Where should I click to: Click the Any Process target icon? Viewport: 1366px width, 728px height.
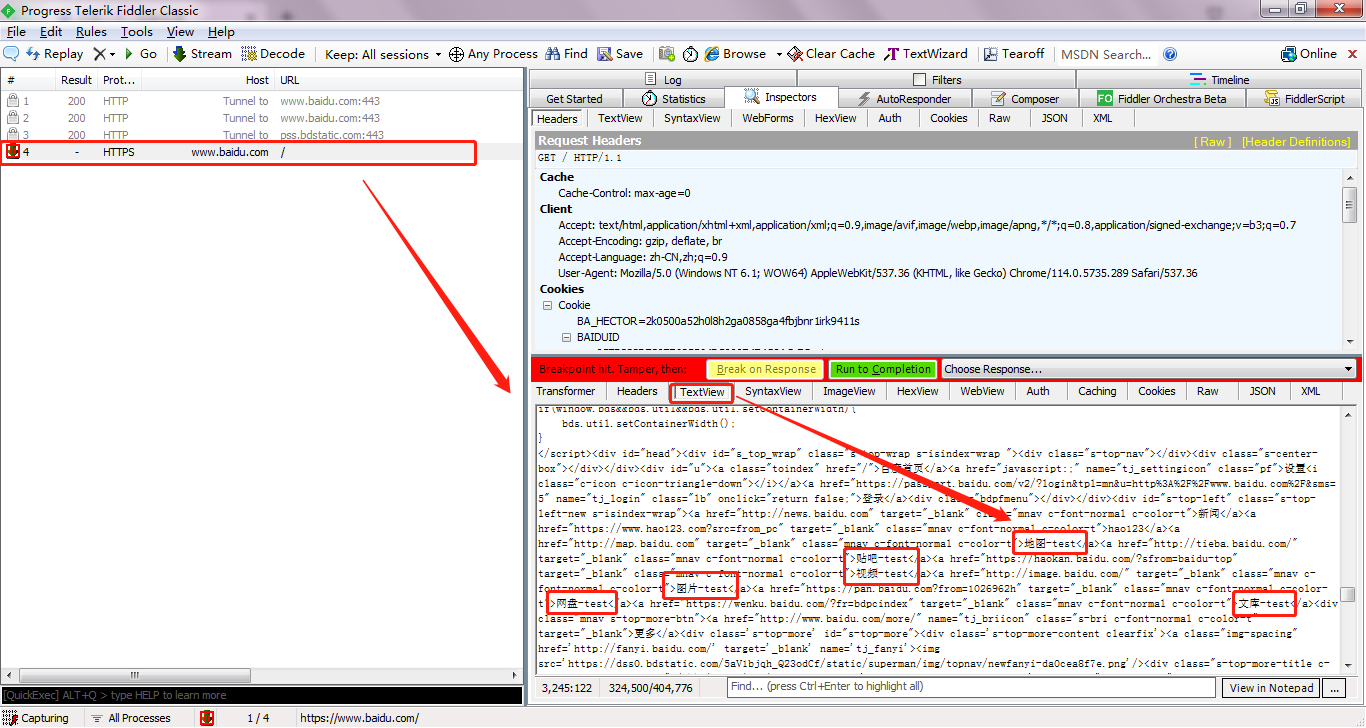tap(456, 54)
